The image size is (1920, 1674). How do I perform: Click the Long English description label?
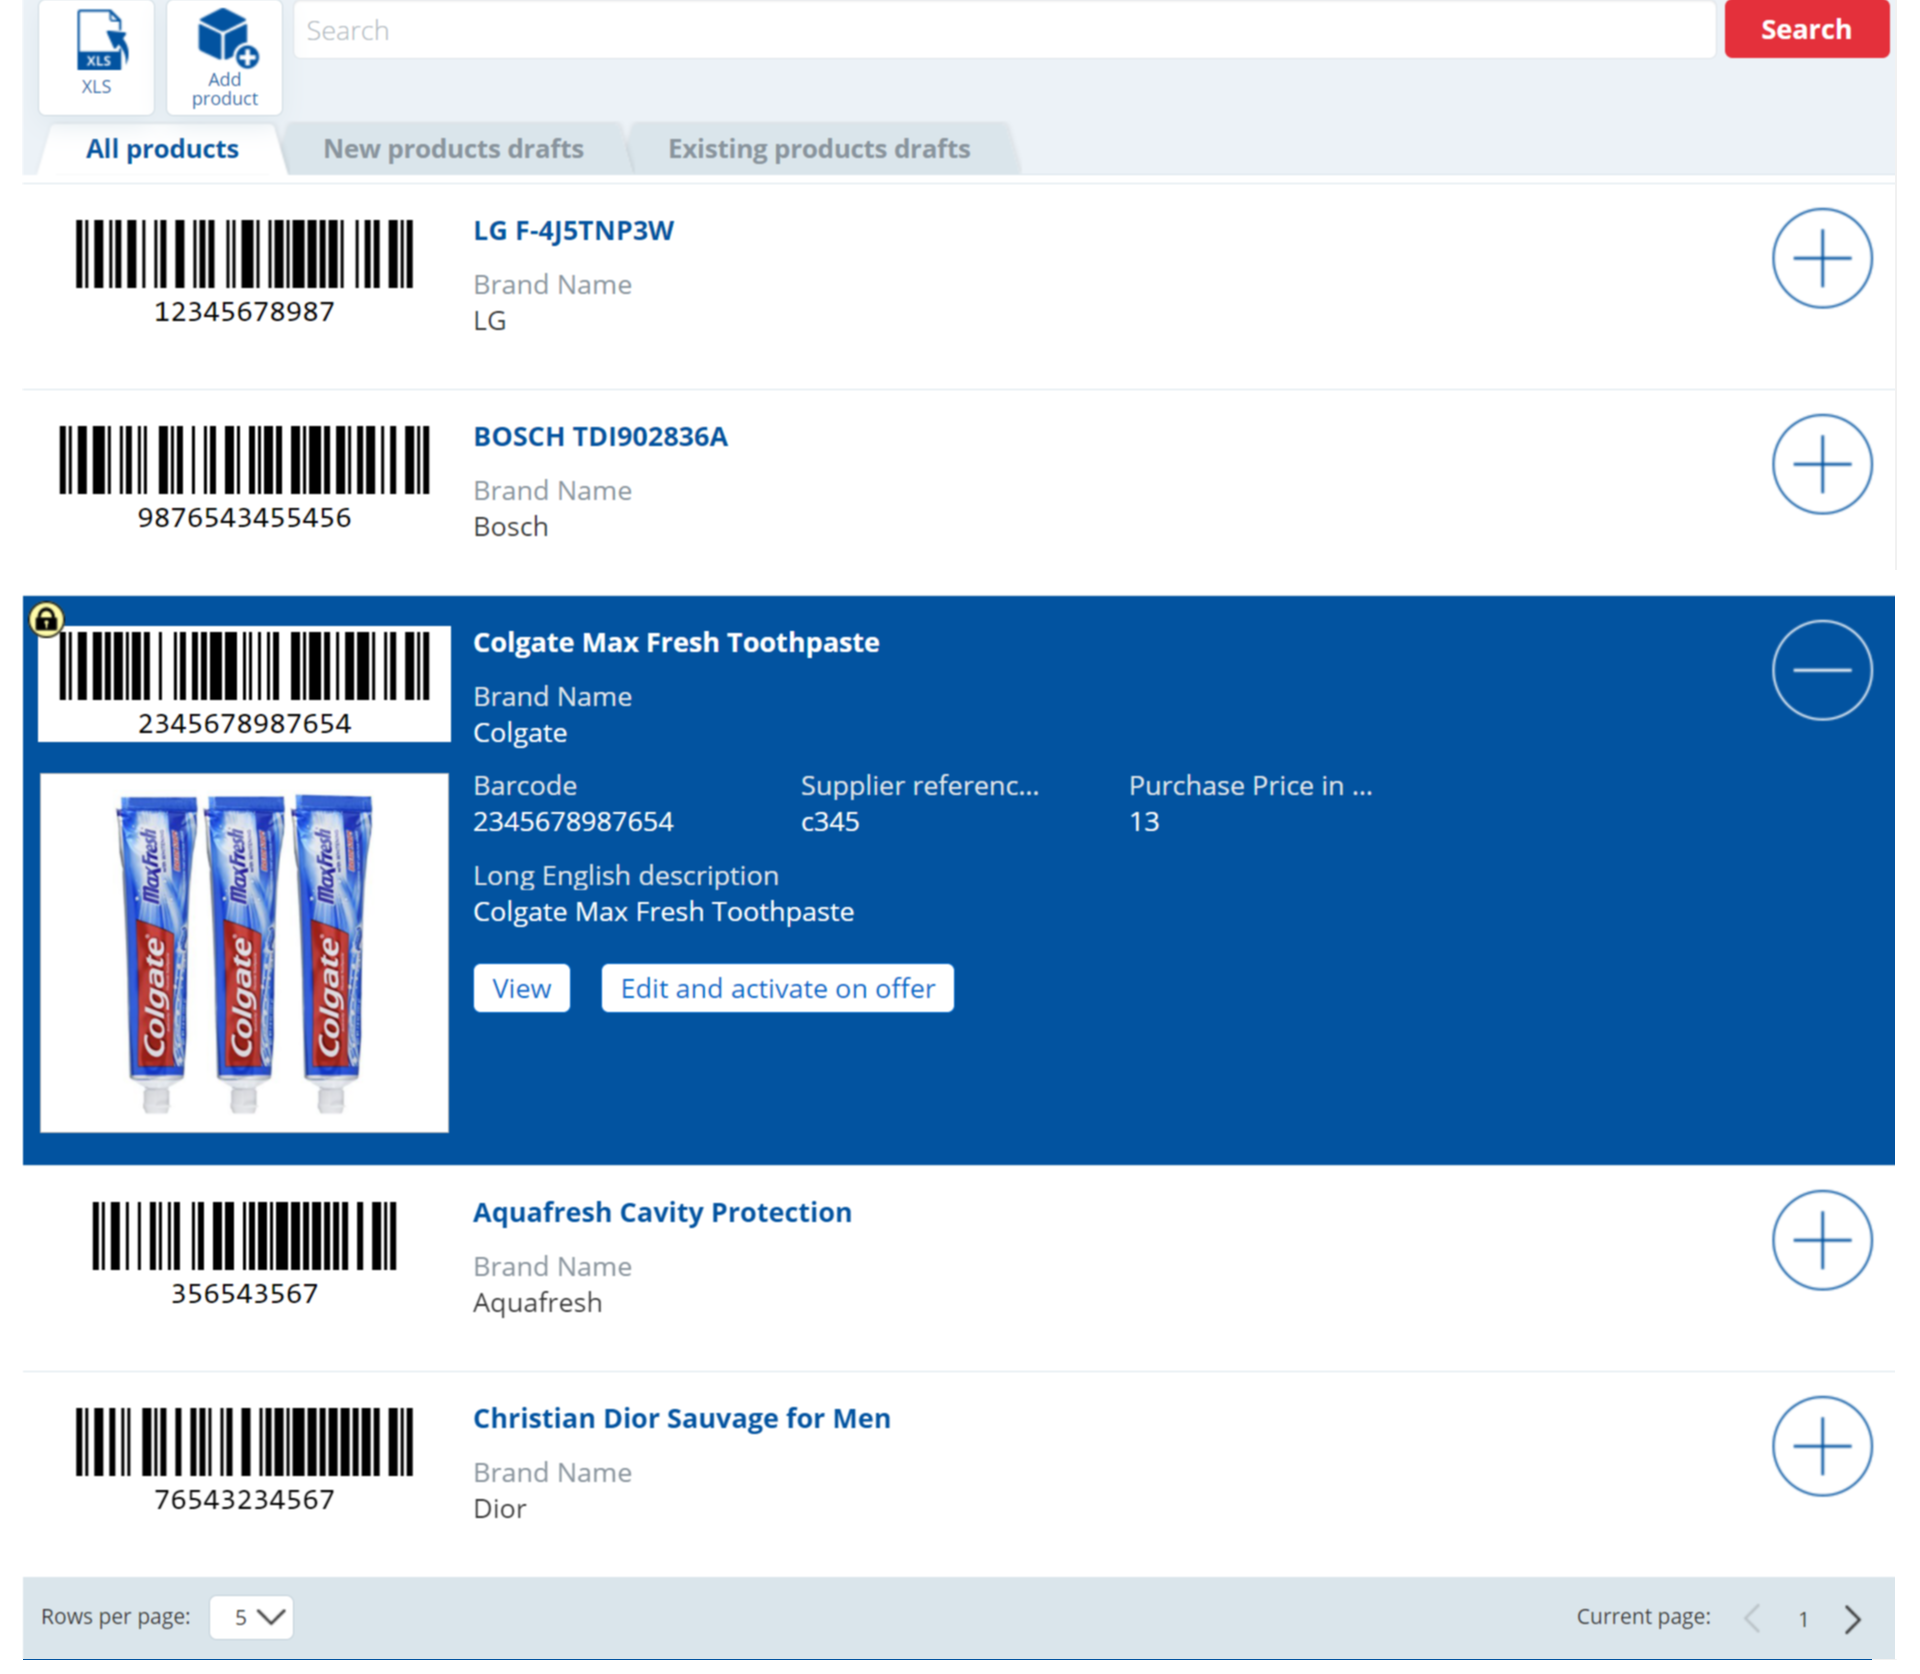[x=625, y=876]
